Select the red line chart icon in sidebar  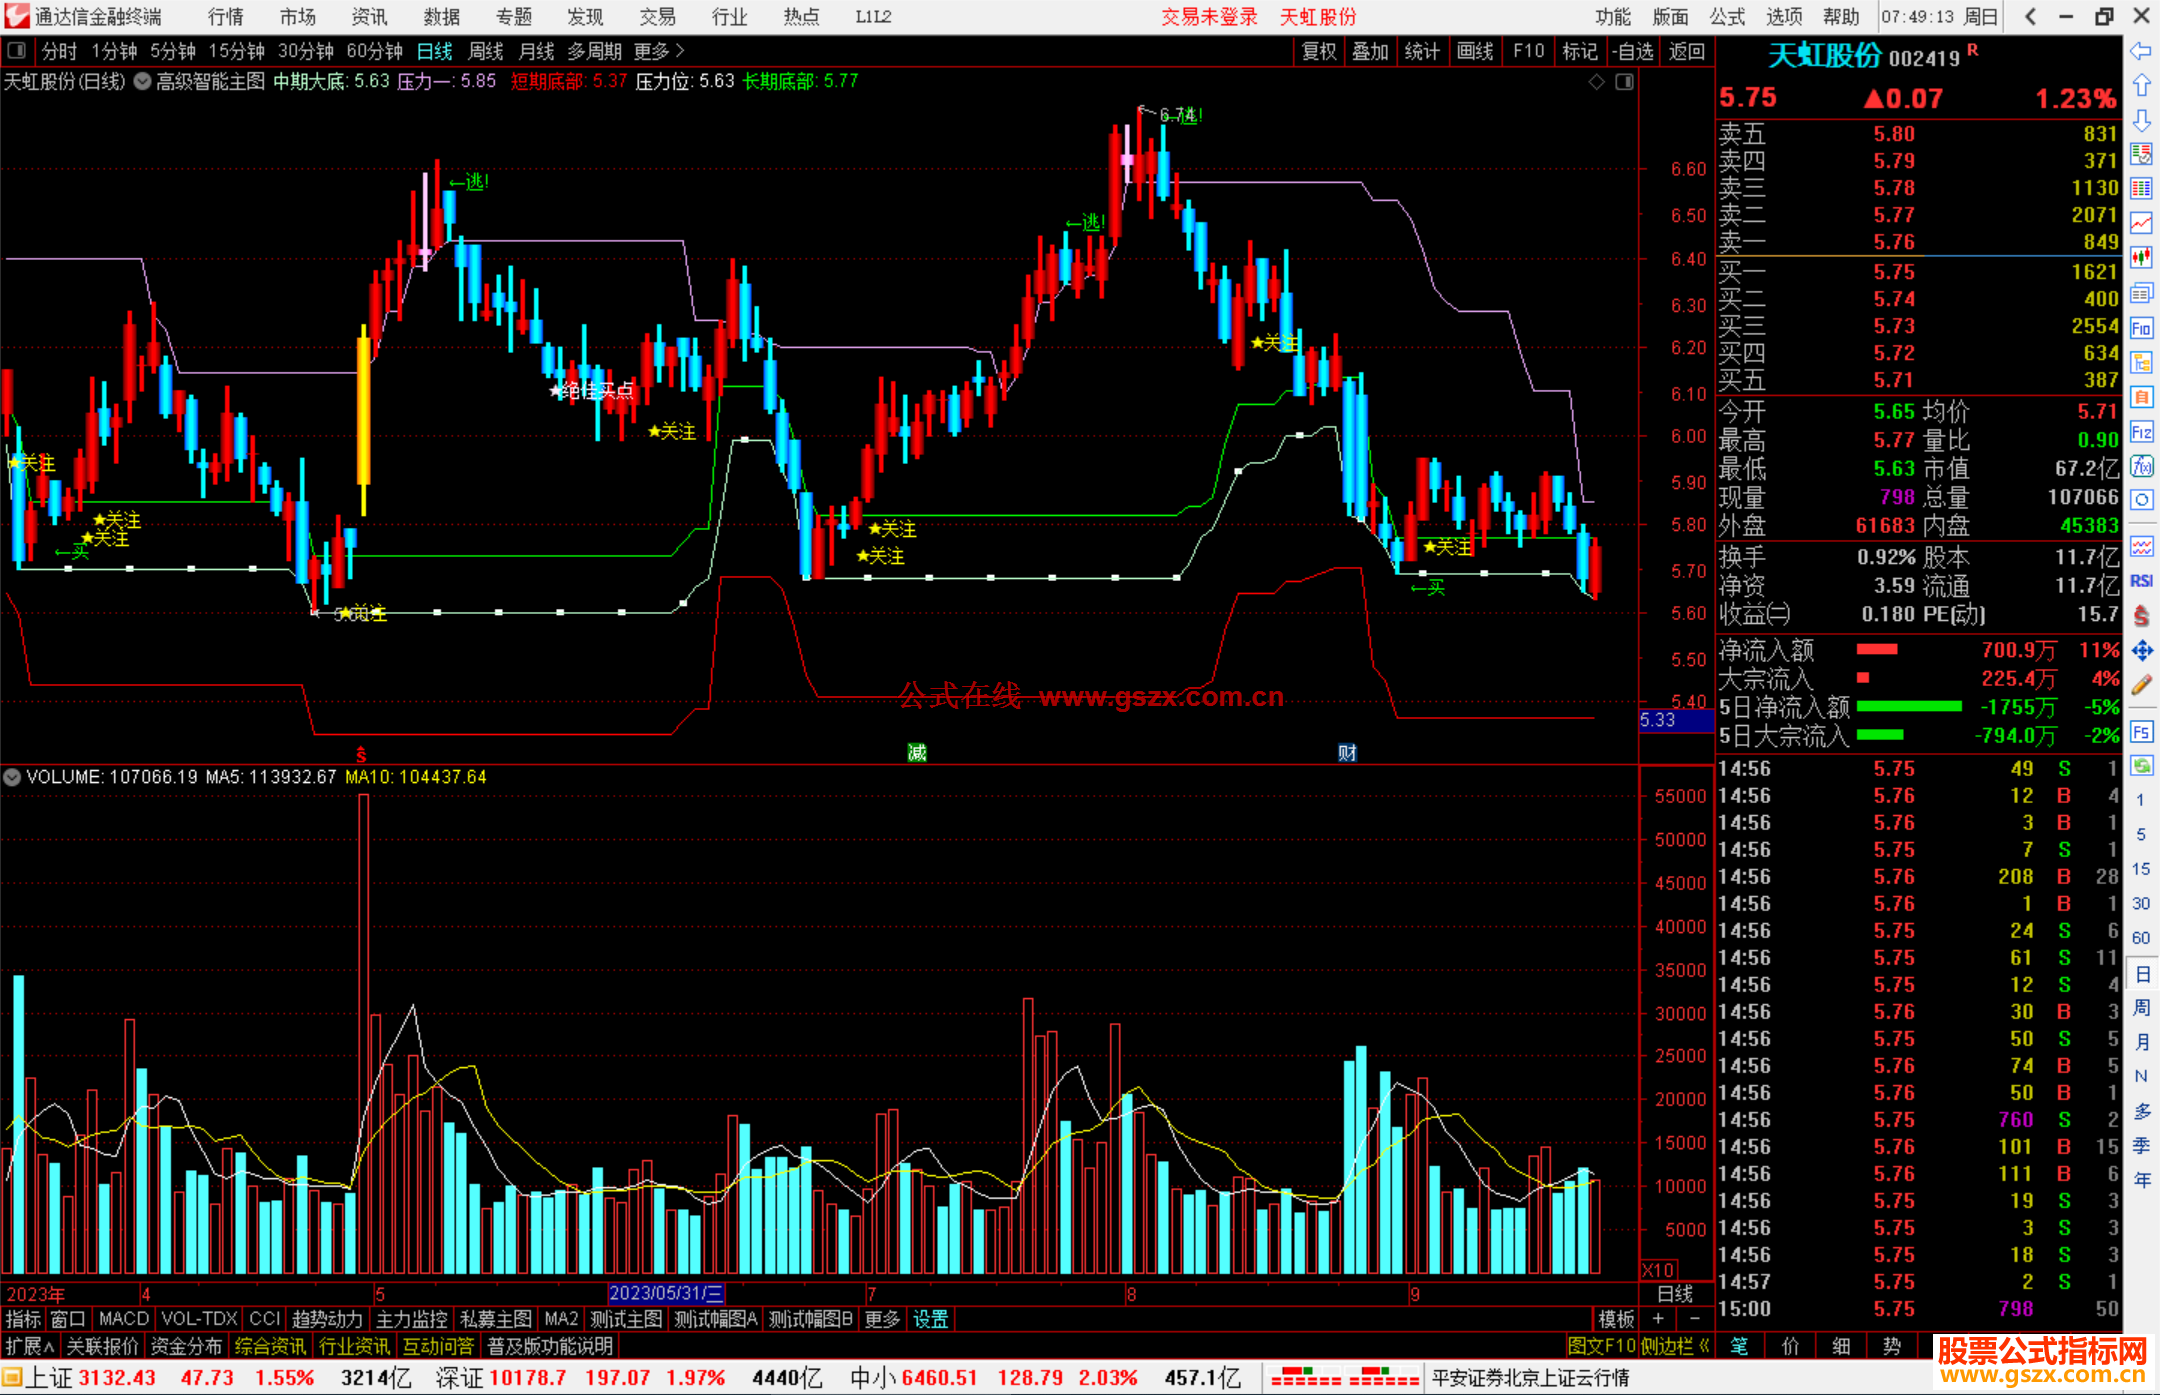[x=2141, y=223]
